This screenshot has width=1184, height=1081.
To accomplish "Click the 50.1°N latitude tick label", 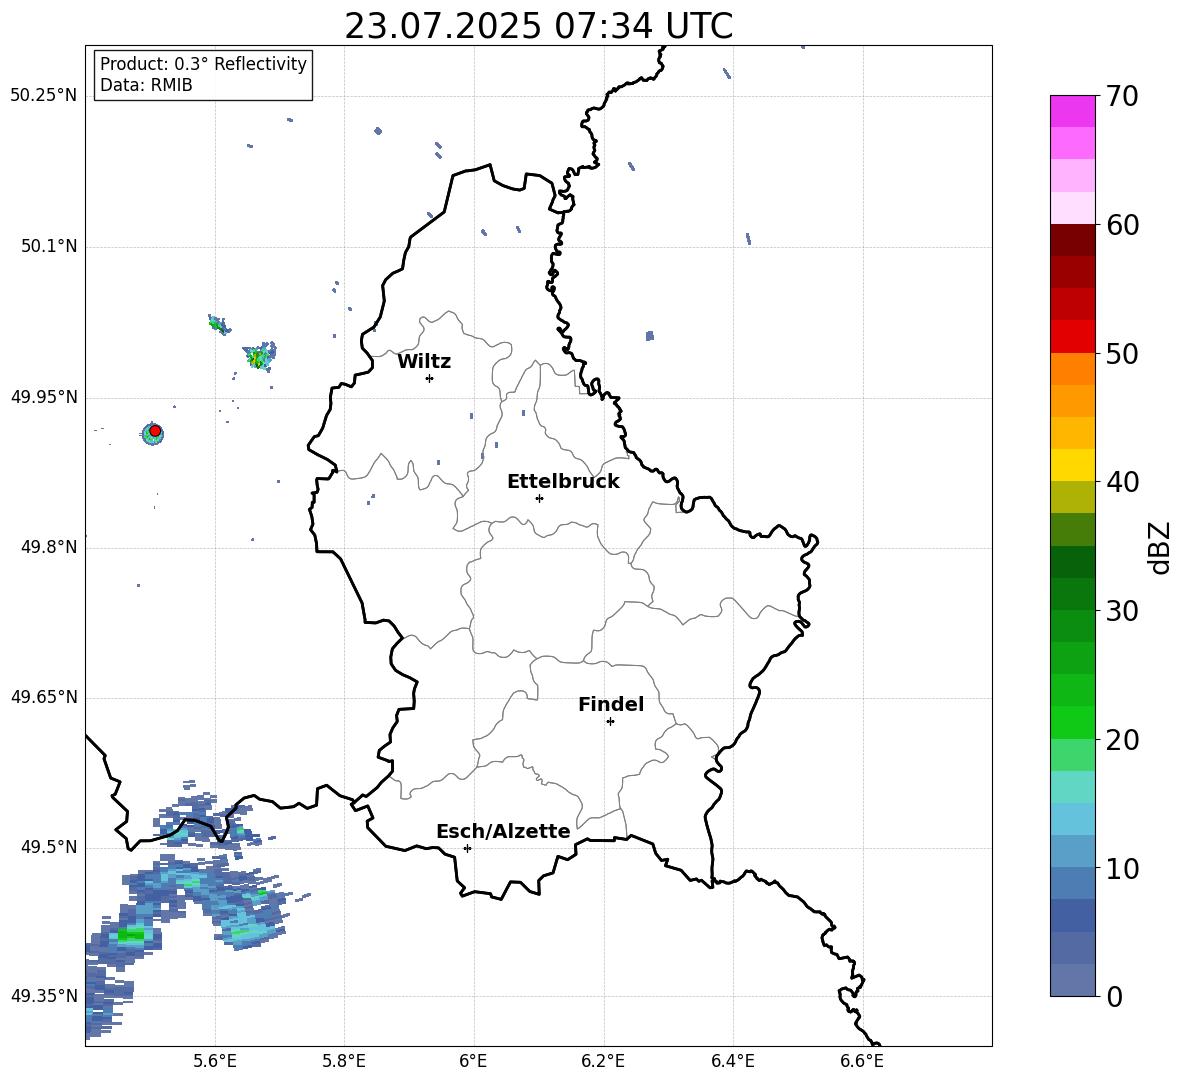I will pos(49,246).
